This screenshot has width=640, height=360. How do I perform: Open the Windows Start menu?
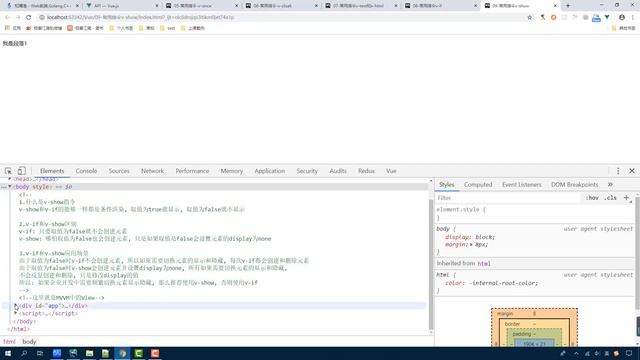point(8,353)
